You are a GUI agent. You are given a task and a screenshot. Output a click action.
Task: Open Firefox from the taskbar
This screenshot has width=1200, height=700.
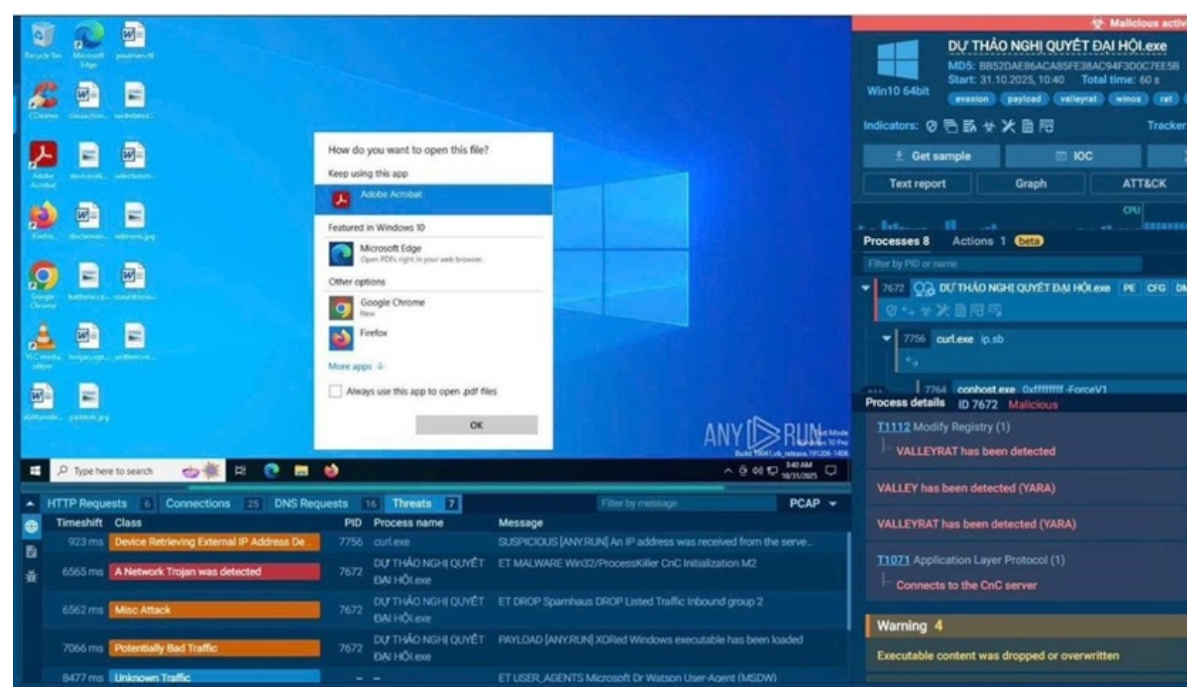point(331,470)
